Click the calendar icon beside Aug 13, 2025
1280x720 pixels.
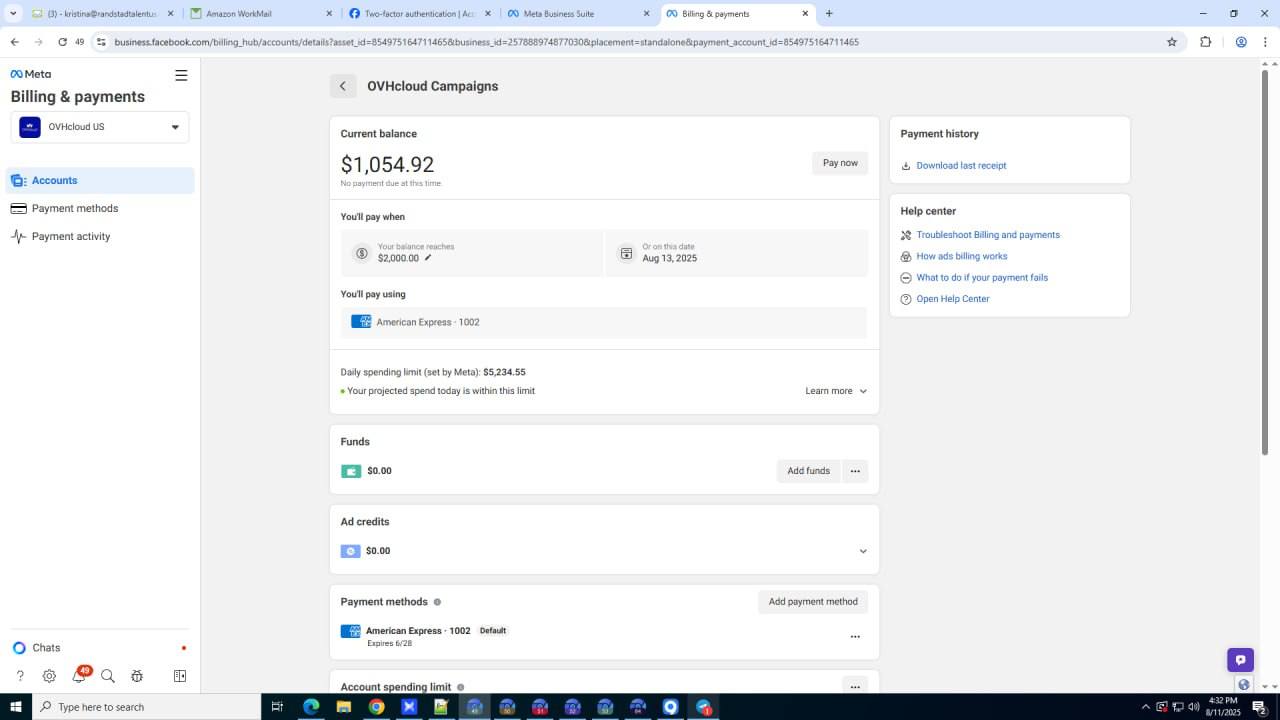coord(626,254)
